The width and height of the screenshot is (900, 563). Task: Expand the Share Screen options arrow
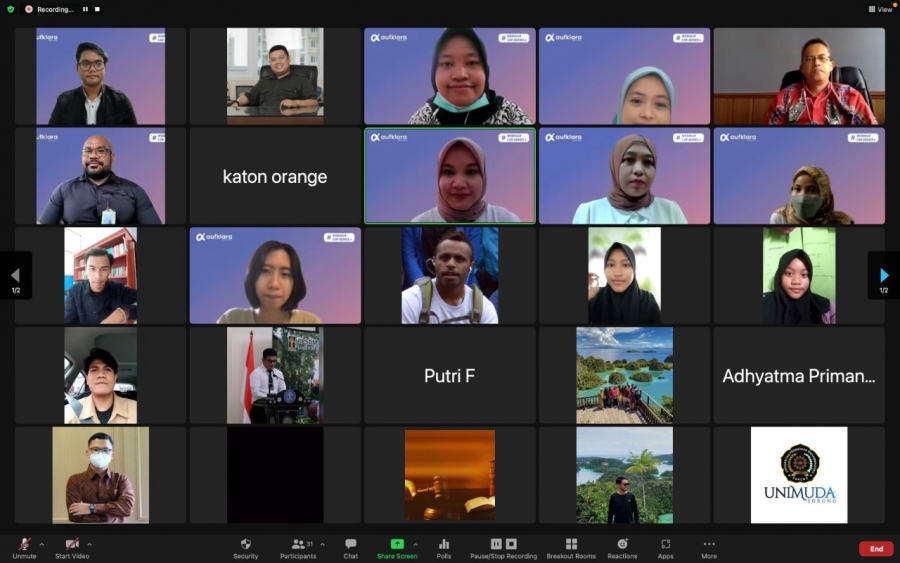pyautogui.click(x=415, y=544)
